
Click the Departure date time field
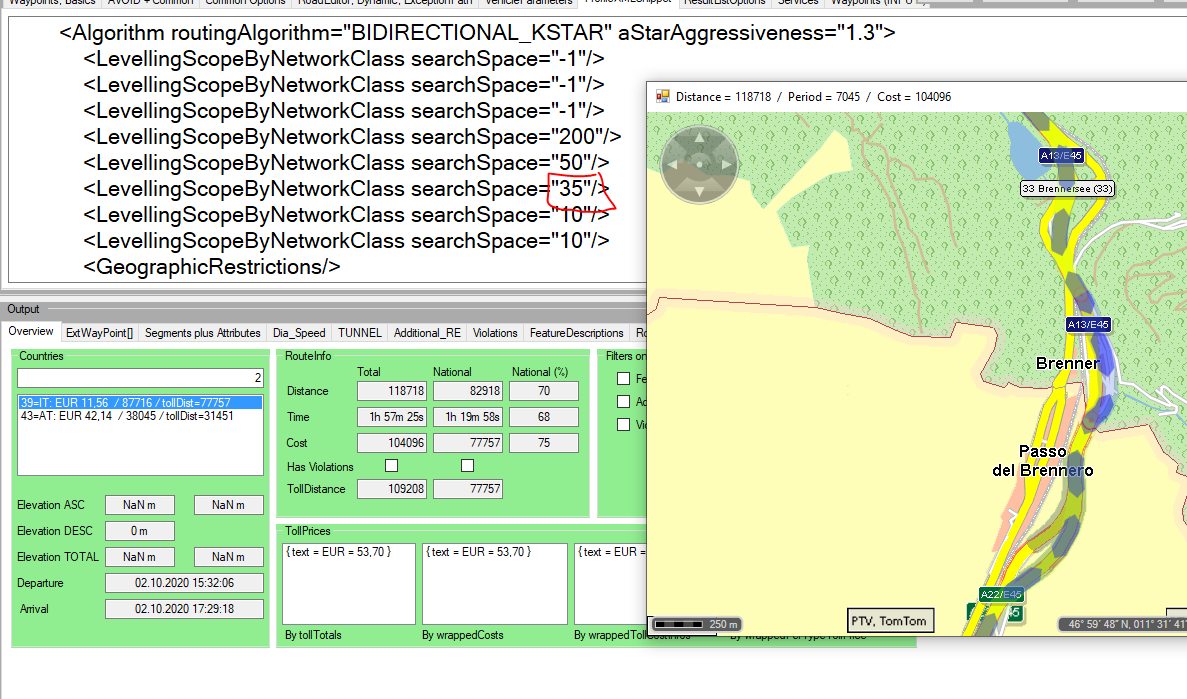point(184,583)
